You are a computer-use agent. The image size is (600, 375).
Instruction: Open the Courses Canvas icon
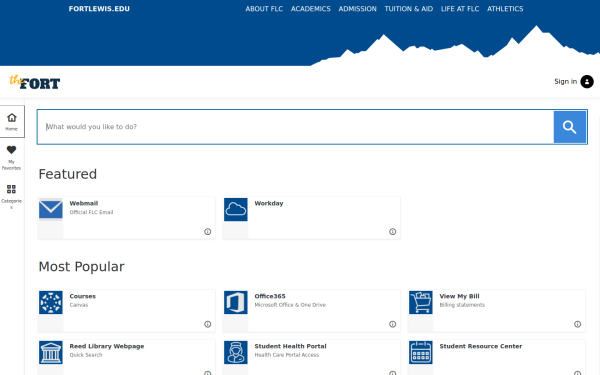point(51,302)
